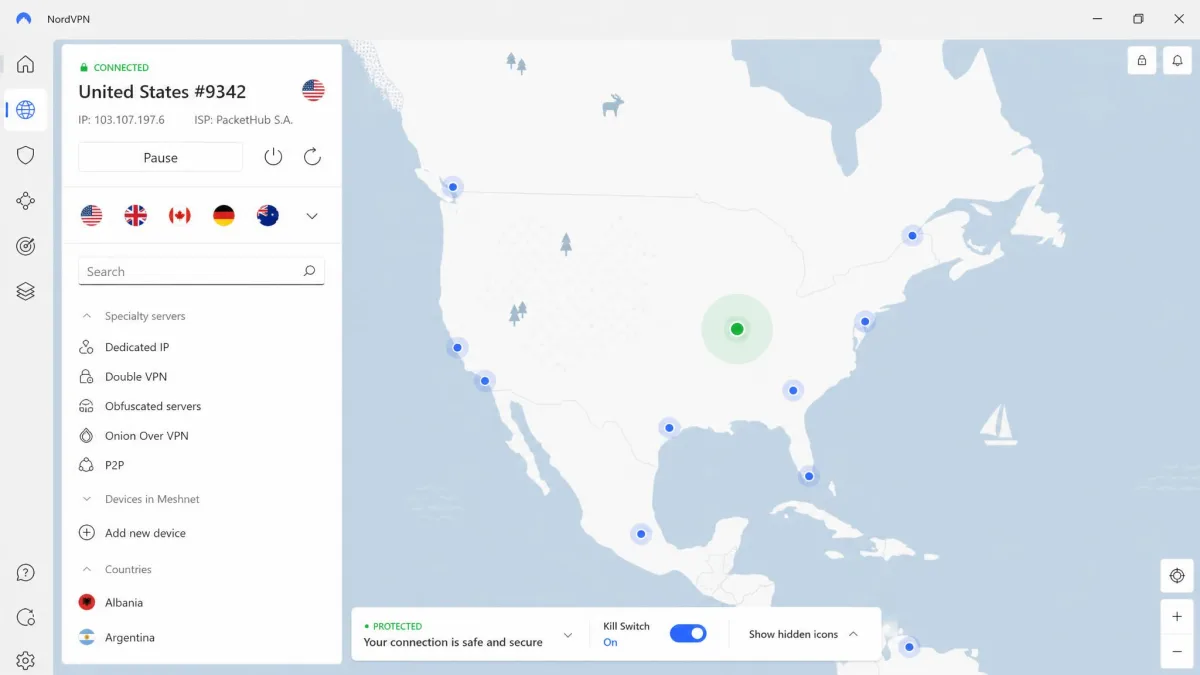Click the IP: 103.107.197.6 text
This screenshot has height=675, width=1200.
[121, 120]
